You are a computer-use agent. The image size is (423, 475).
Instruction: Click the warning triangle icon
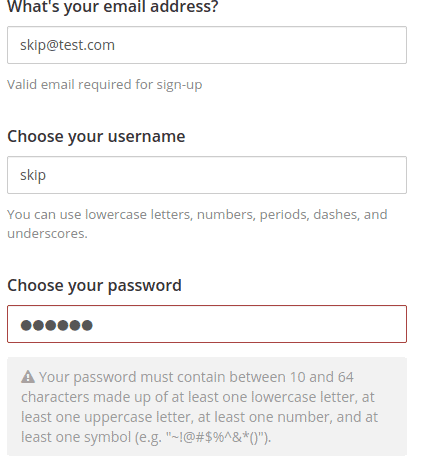click(28, 377)
